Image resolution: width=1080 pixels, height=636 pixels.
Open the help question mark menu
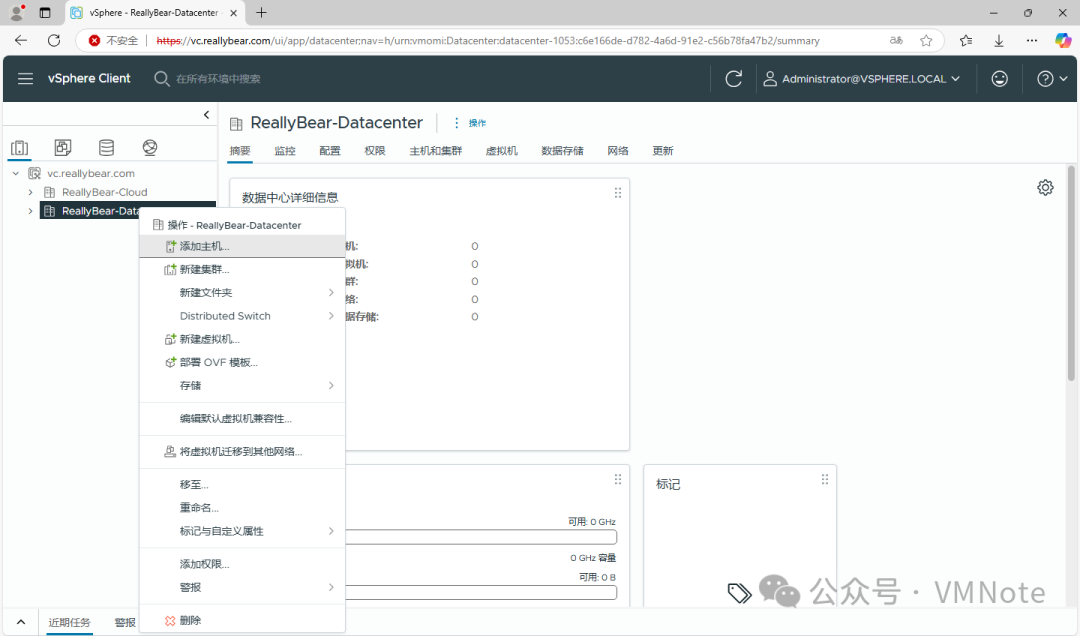pos(1052,79)
